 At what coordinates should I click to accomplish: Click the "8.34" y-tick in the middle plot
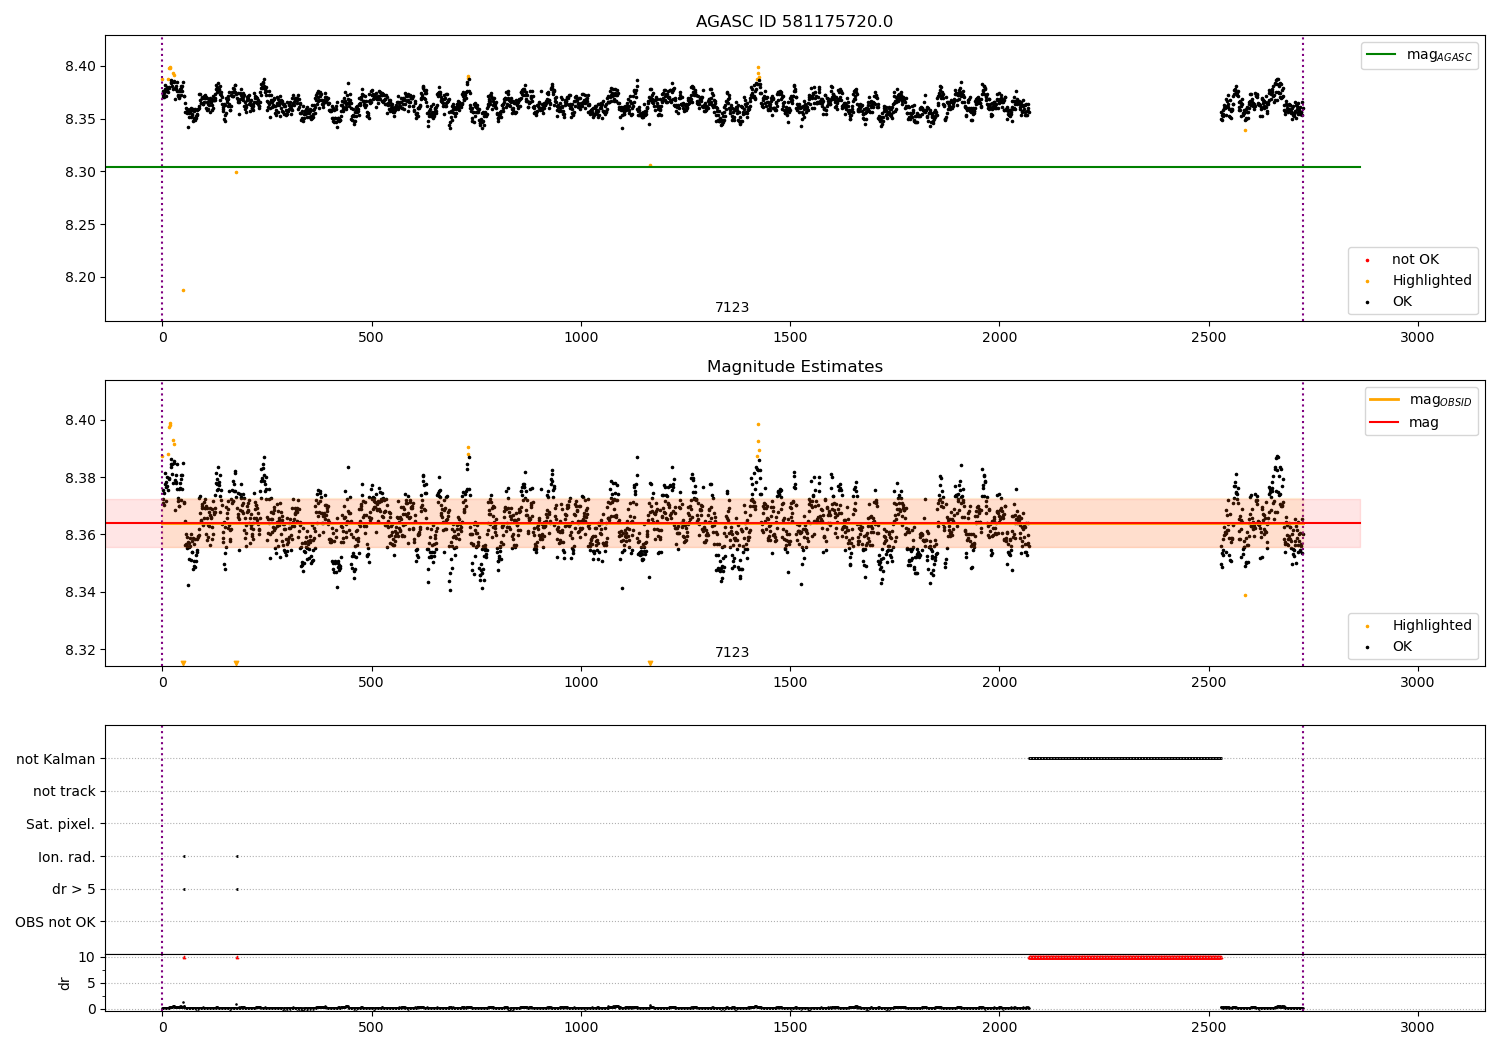pyautogui.click(x=80, y=594)
